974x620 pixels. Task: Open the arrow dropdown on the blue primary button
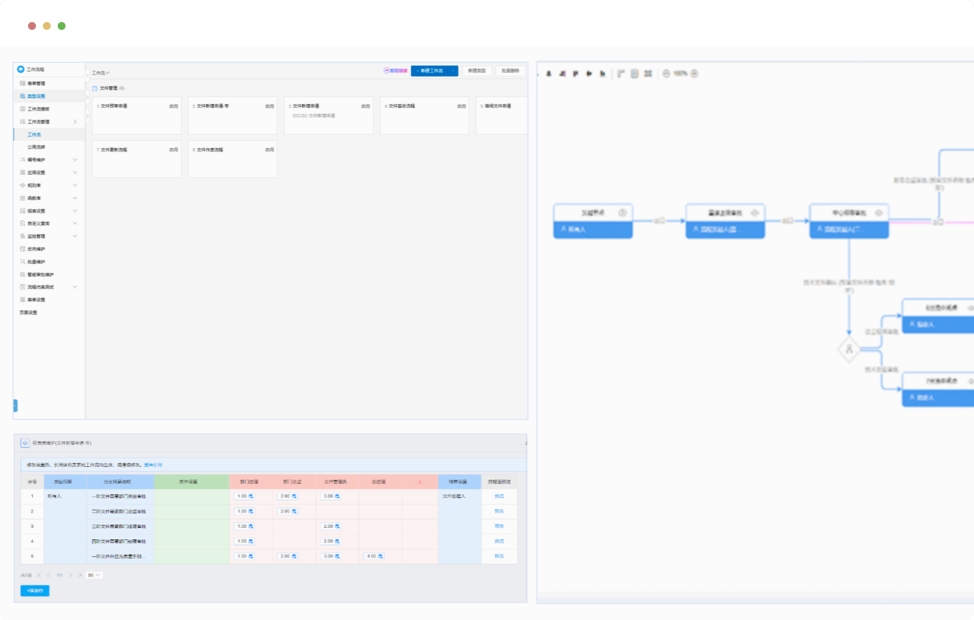(x=453, y=71)
